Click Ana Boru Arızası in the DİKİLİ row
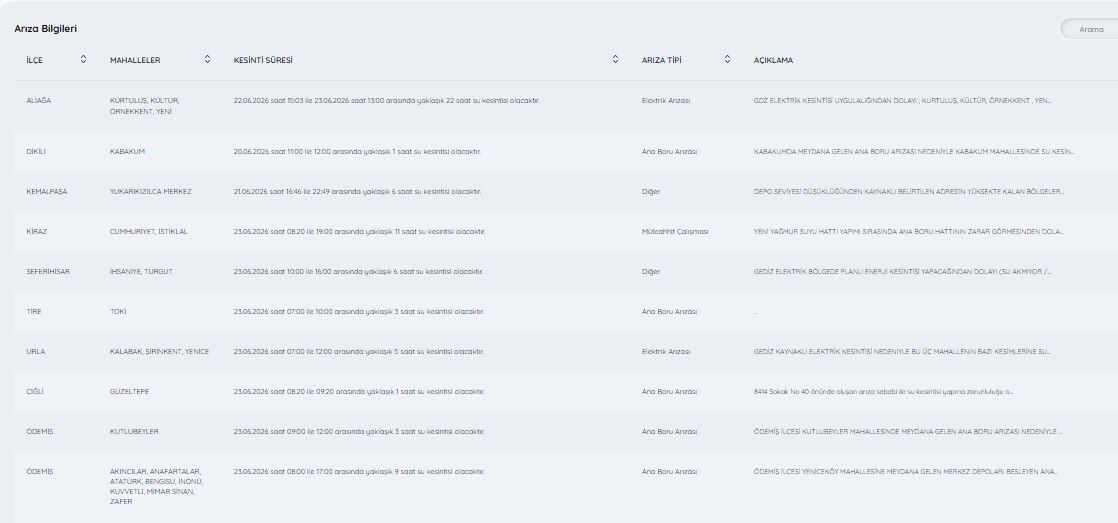The width and height of the screenshot is (1118, 523). tap(670, 152)
